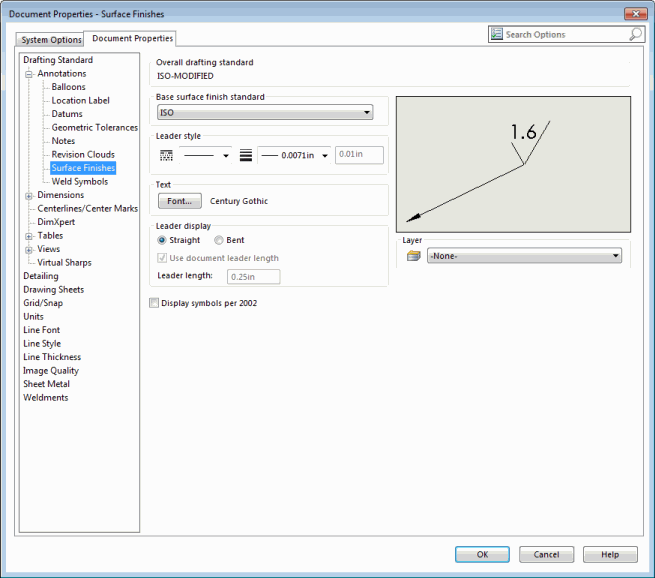
Task: Click the Century Gothic font name
Action: 239,201
